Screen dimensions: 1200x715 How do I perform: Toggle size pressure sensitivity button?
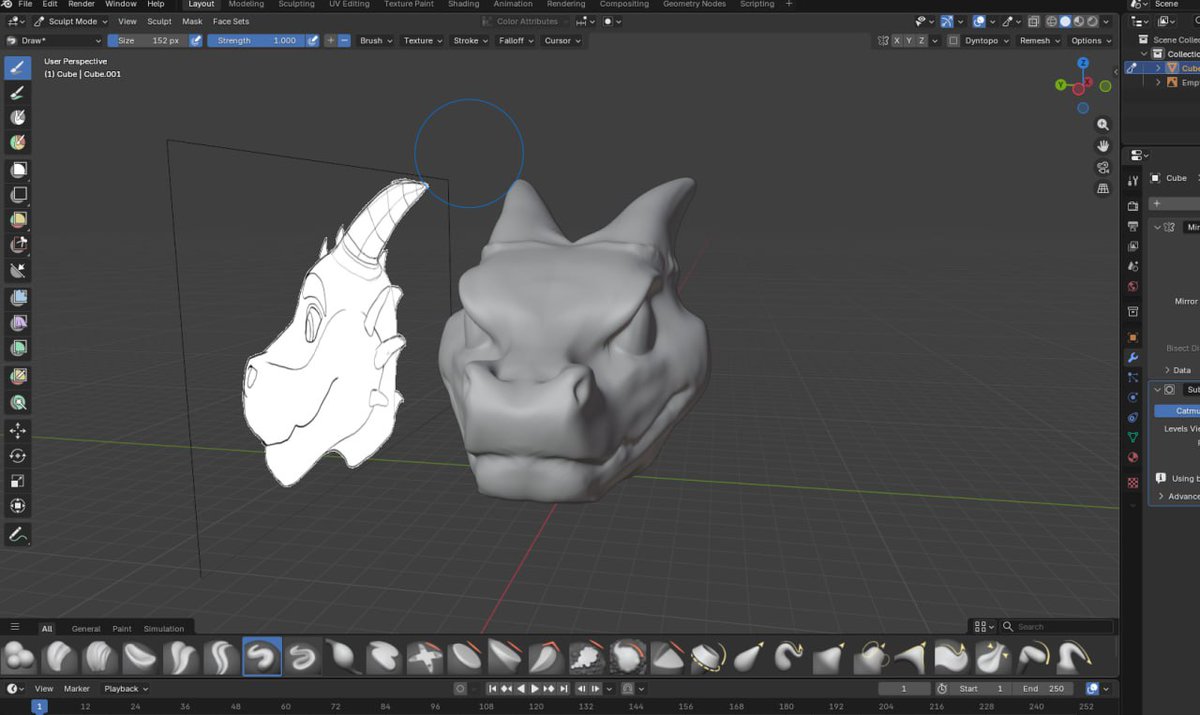coord(196,41)
